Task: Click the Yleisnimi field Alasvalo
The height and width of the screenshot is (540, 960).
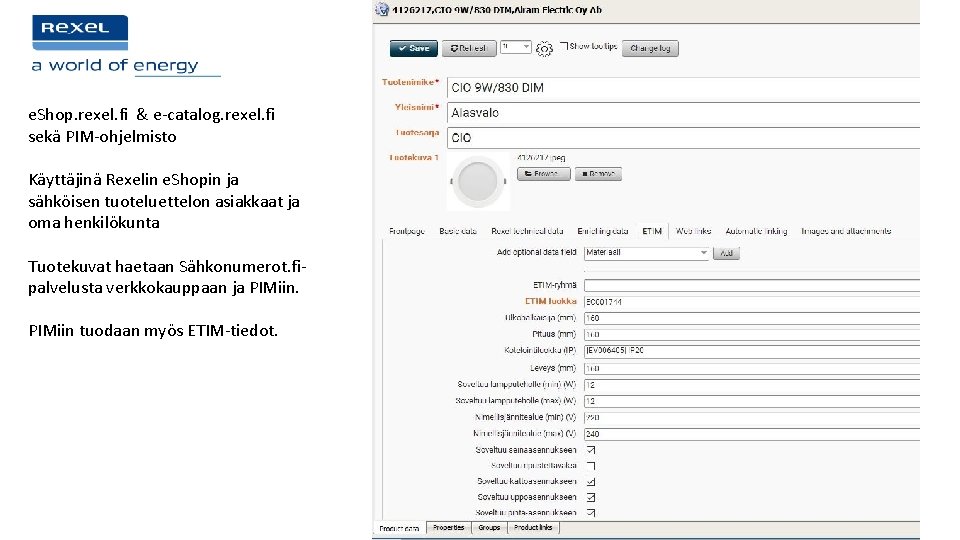Action: tap(683, 113)
